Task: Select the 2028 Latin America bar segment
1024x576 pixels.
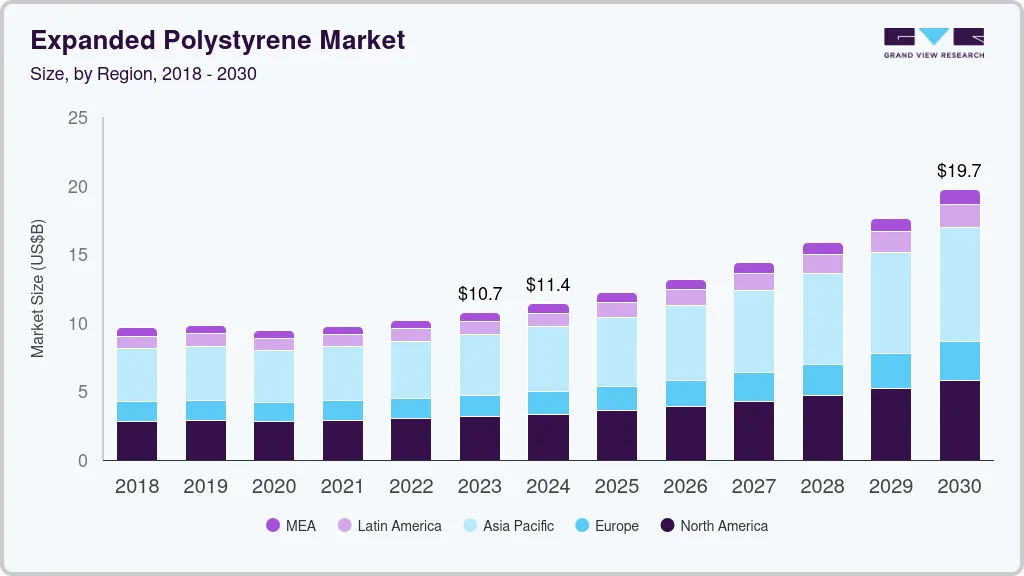Action: [x=823, y=264]
